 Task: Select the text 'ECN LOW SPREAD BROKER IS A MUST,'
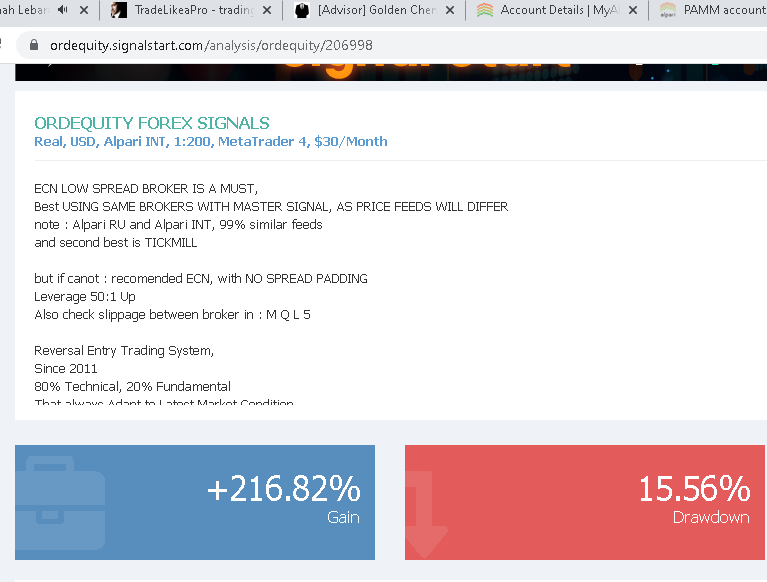(146, 189)
